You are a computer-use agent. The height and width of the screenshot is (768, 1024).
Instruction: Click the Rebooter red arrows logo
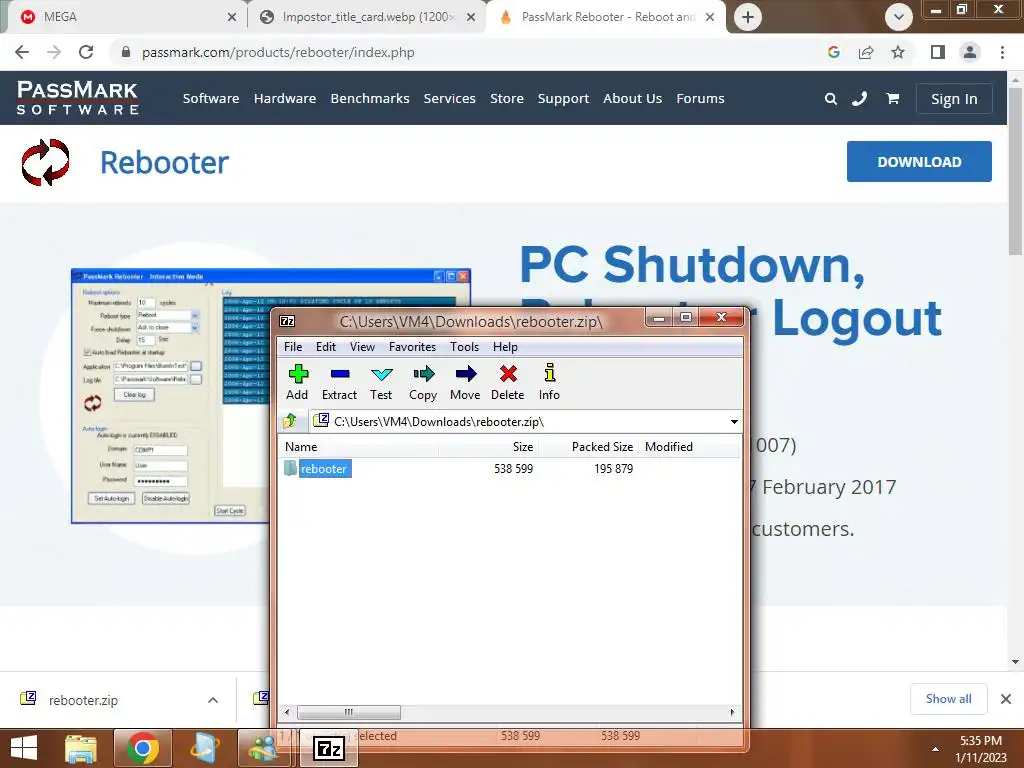[x=45, y=162]
